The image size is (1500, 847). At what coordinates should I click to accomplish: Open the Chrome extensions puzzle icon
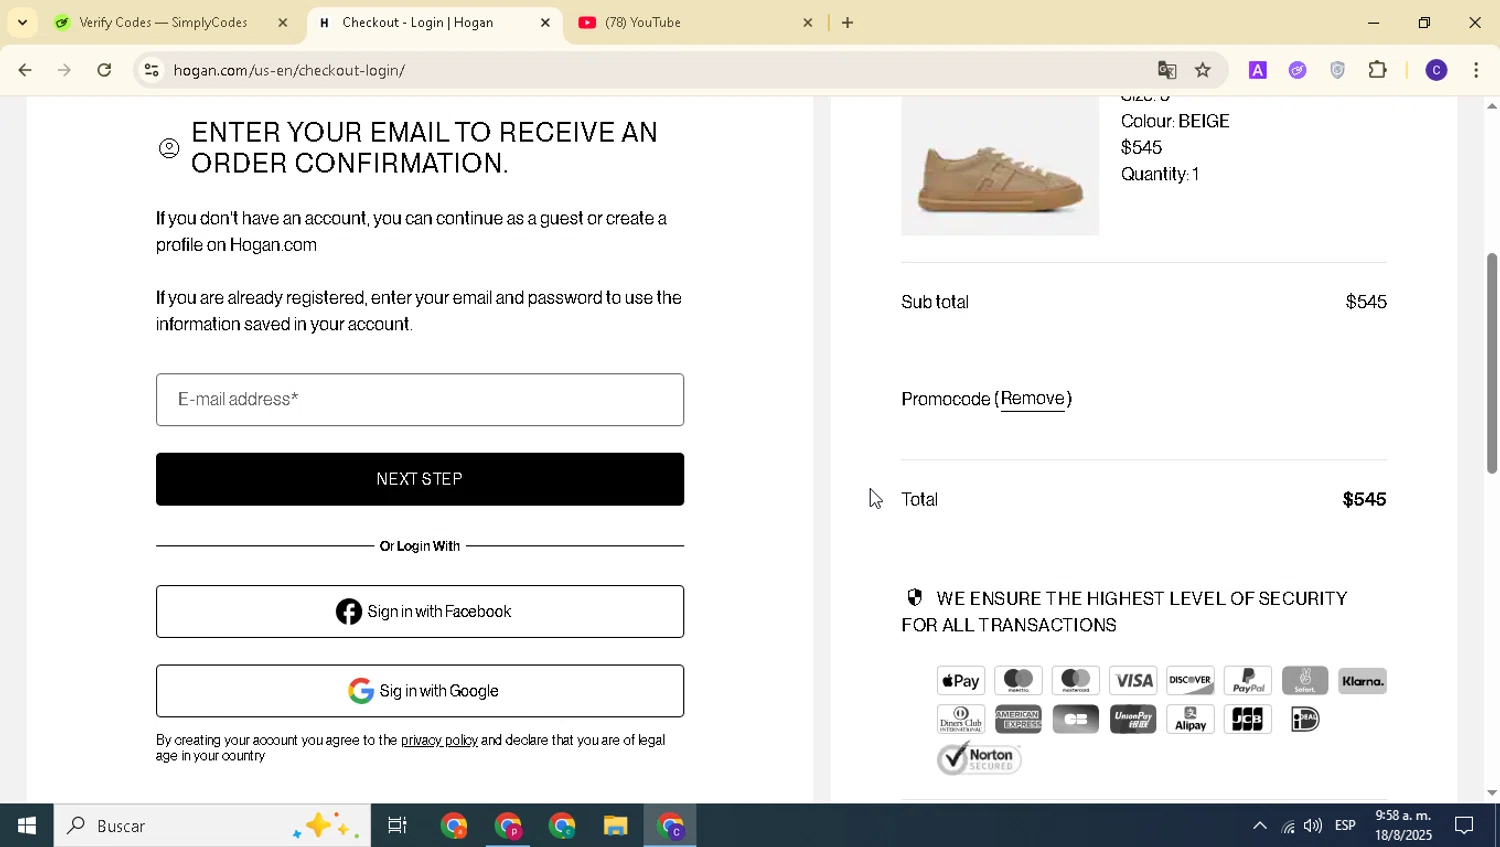pyautogui.click(x=1378, y=70)
